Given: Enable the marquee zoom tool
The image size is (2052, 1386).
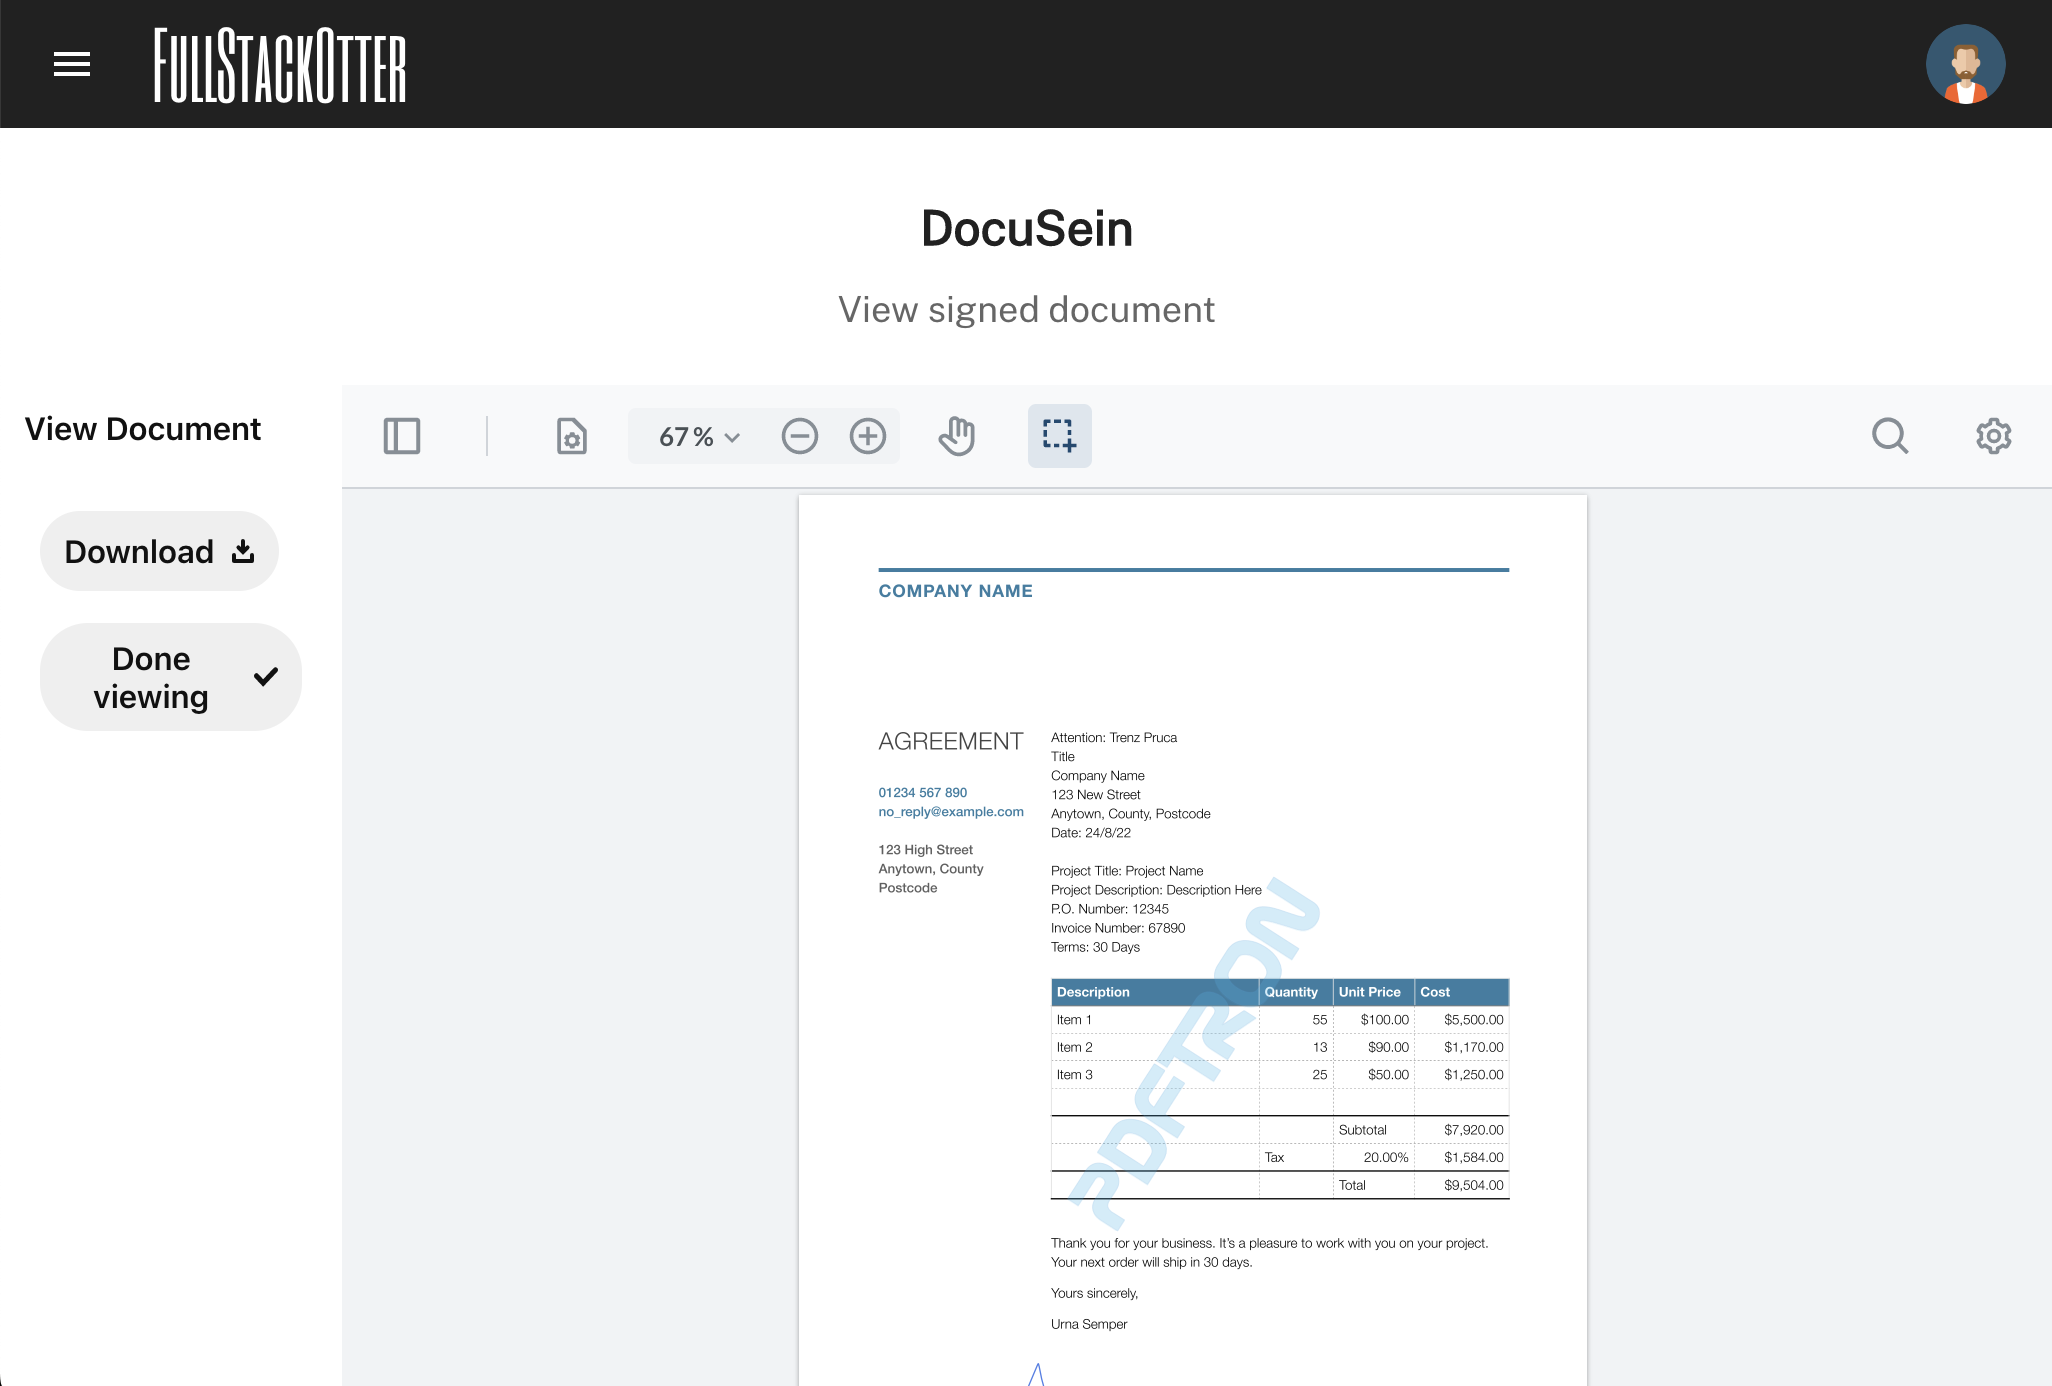Looking at the screenshot, I should (x=1059, y=436).
